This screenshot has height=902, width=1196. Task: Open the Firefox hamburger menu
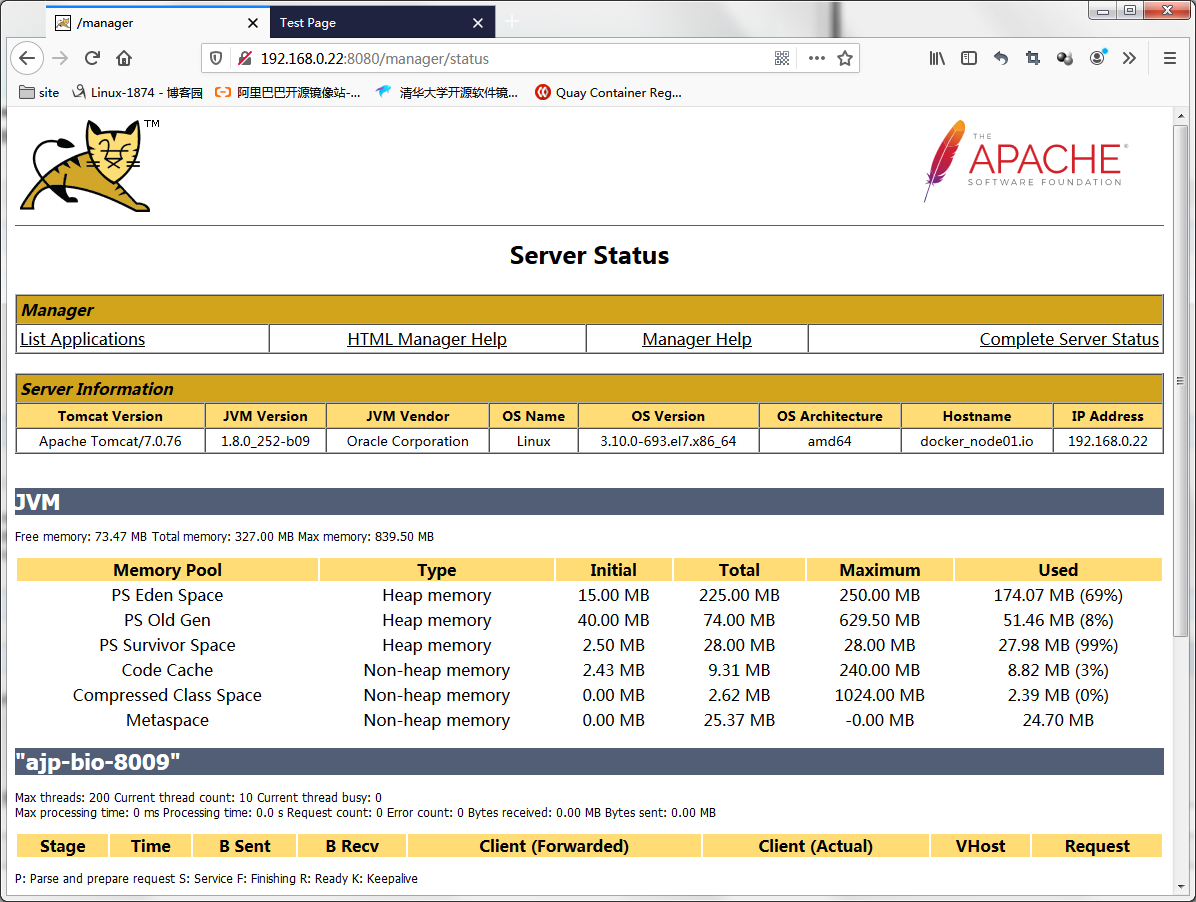[1169, 58]
